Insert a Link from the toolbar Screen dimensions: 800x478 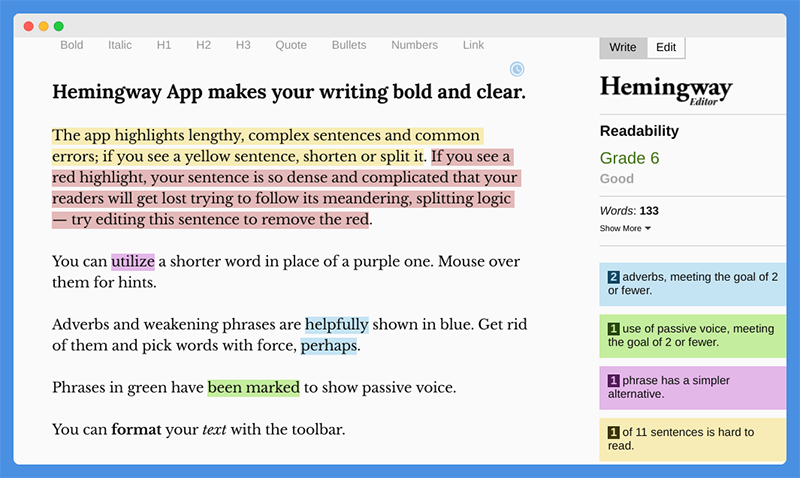pyautogui.click(x=473, y=45)
